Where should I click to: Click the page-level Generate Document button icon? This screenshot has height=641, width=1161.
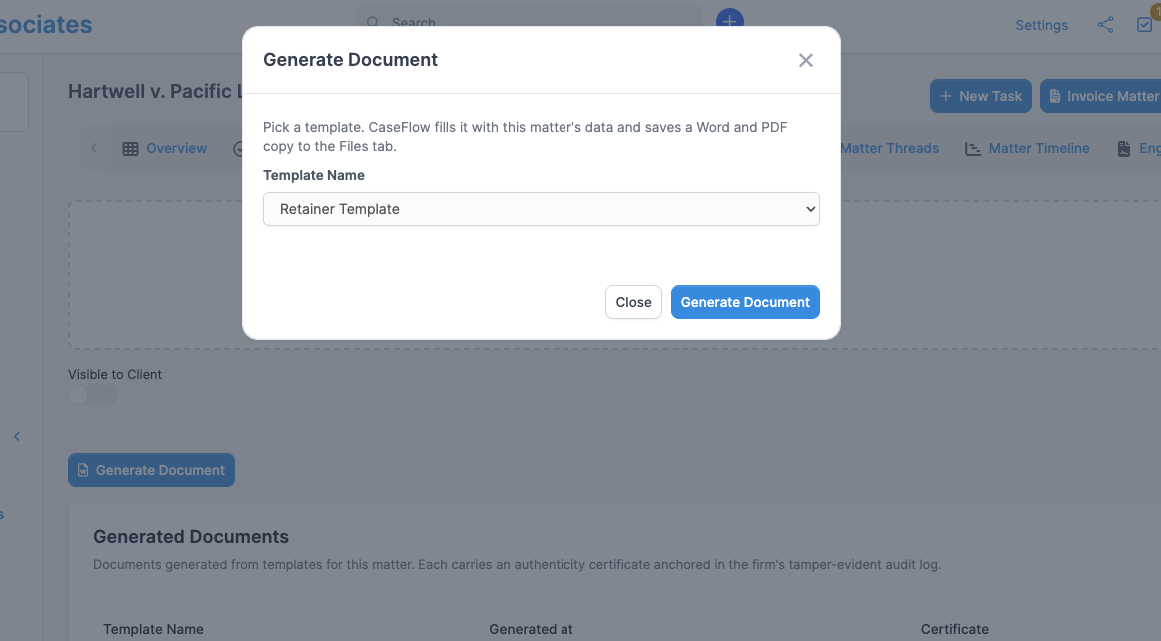pos(83,470)
